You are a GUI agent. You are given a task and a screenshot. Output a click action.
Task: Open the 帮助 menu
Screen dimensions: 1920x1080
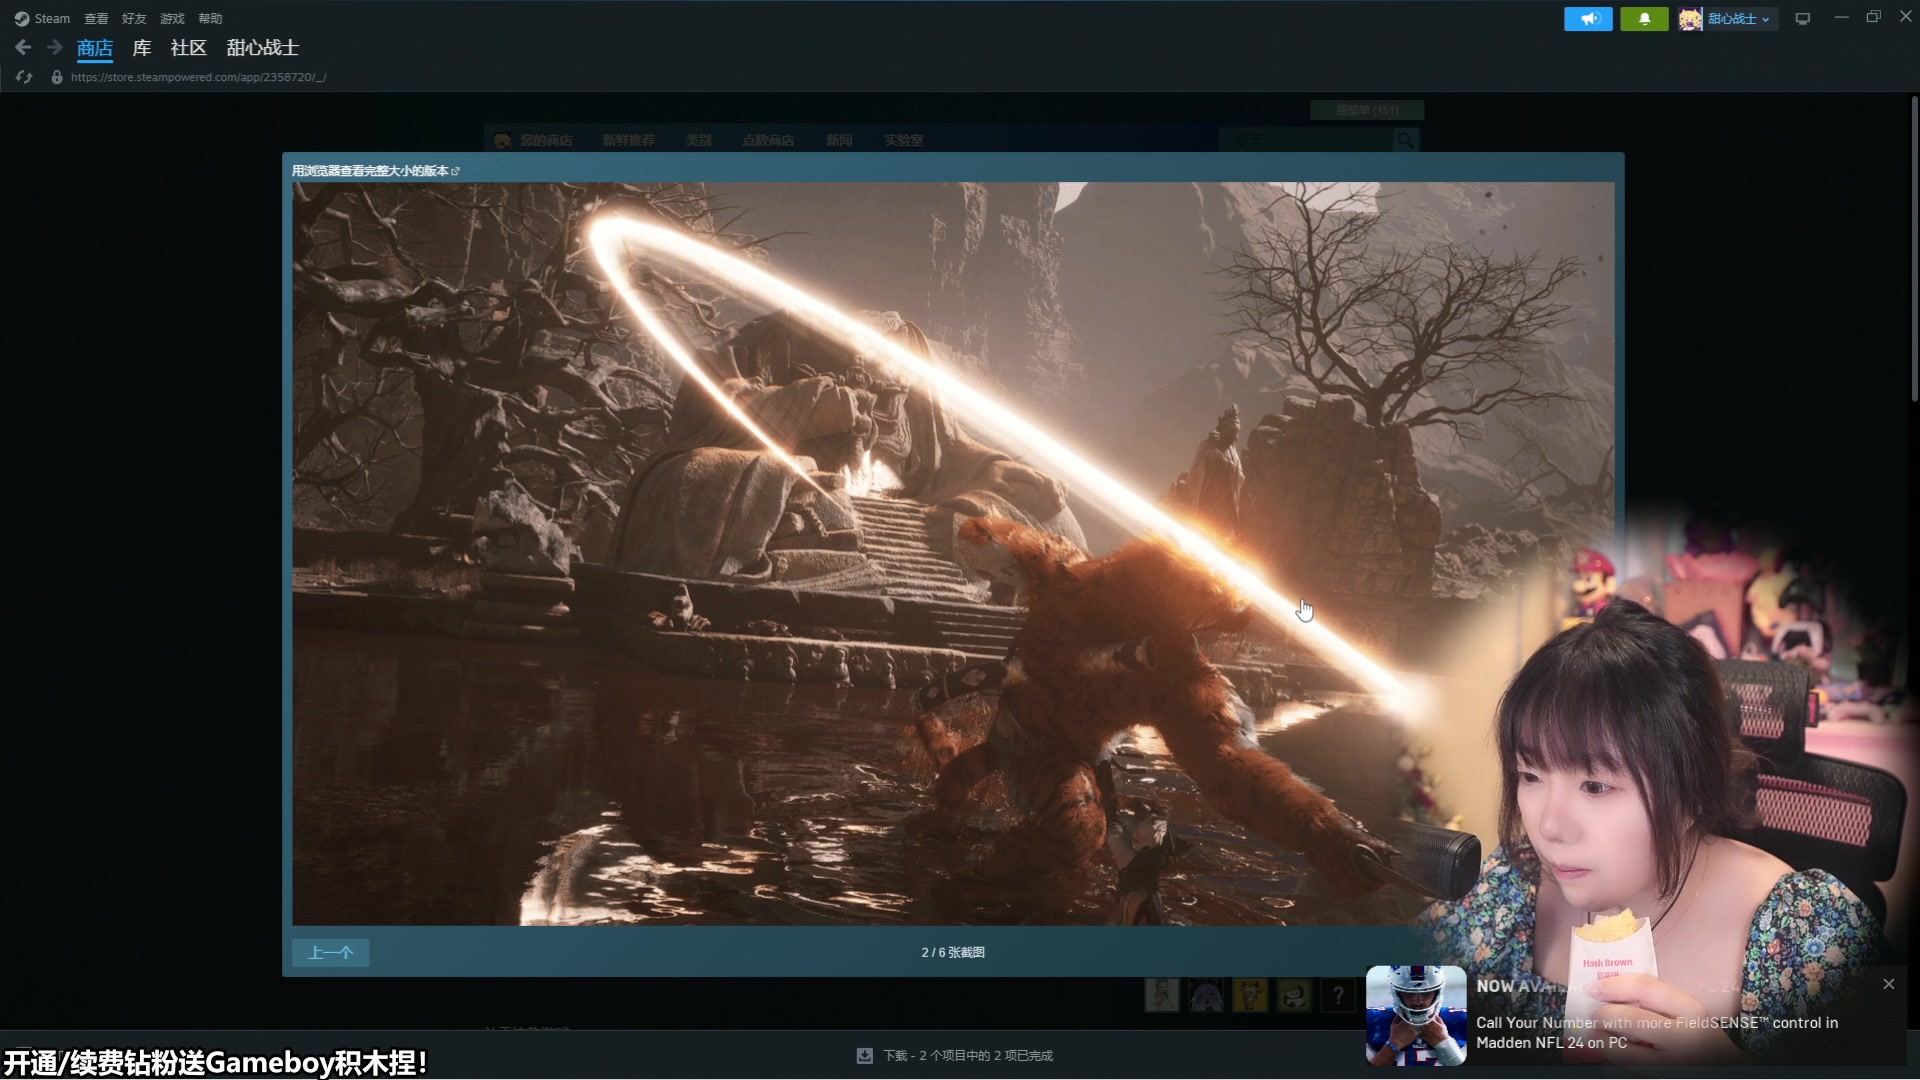click(x=210, y=18)
